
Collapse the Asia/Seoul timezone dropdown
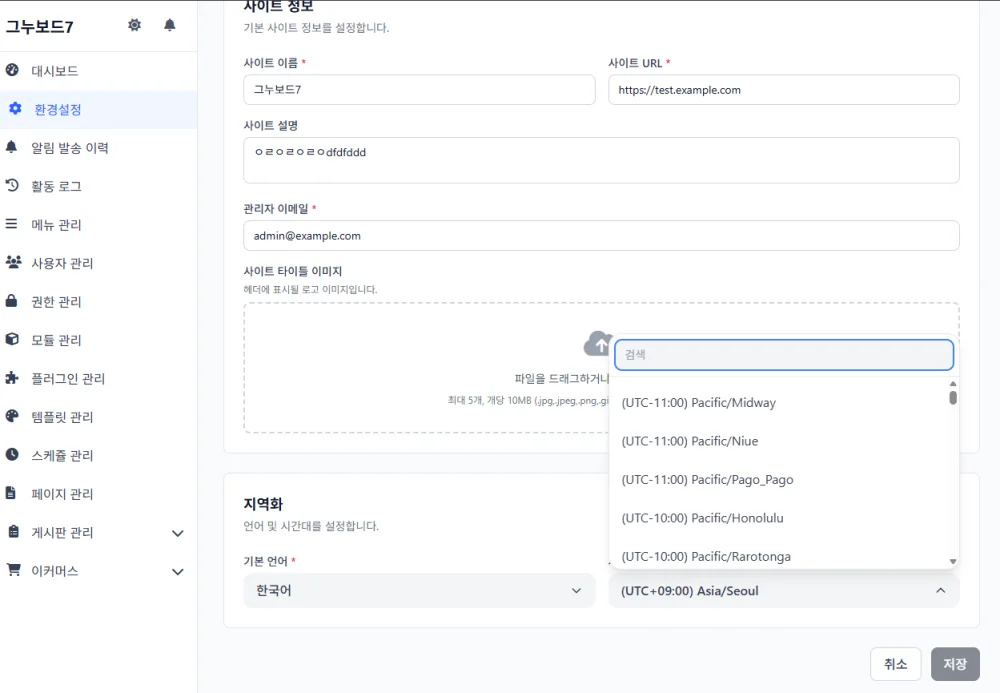784,590
